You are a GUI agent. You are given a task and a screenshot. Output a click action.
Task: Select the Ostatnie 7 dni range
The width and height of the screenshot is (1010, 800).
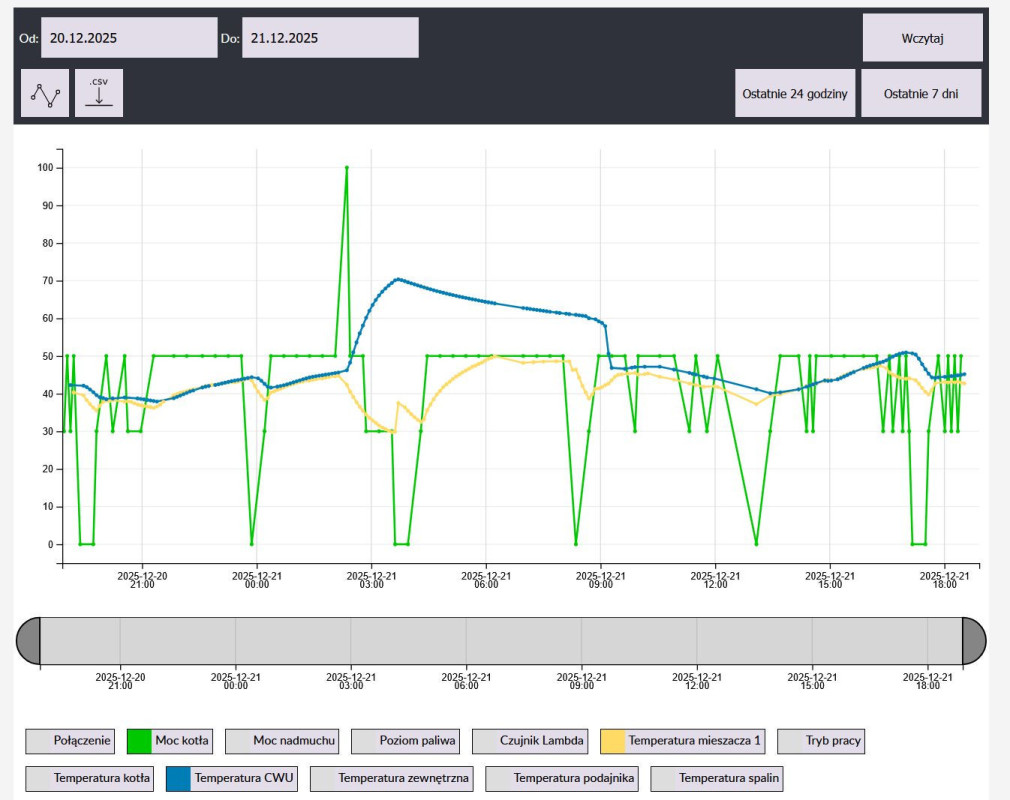(921, 94)
